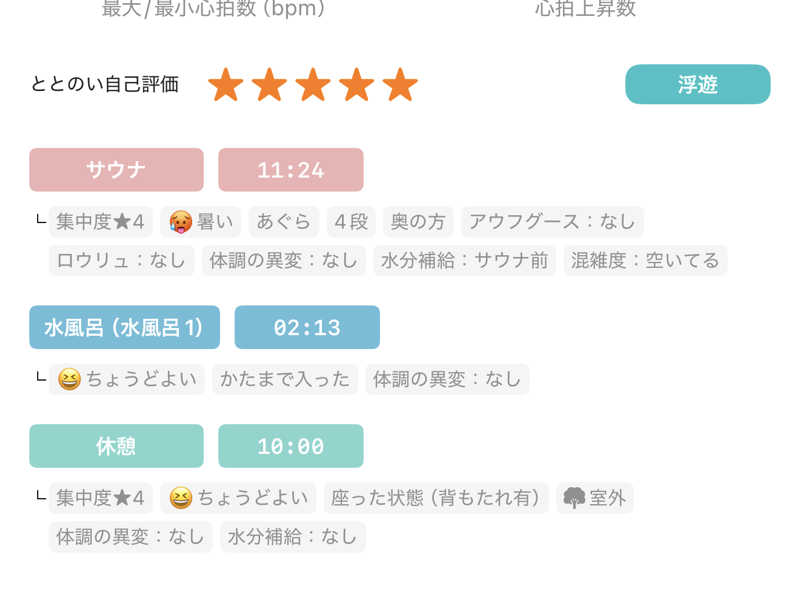The width and height of the screenshot is (800, 600).
Task: Tap the 10:00 rest time badge
Action: pos(291,446)
